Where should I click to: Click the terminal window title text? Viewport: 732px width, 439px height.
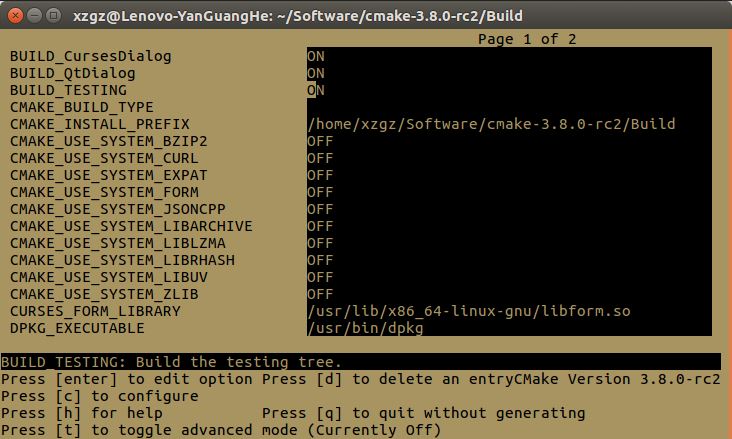(298, 16)
